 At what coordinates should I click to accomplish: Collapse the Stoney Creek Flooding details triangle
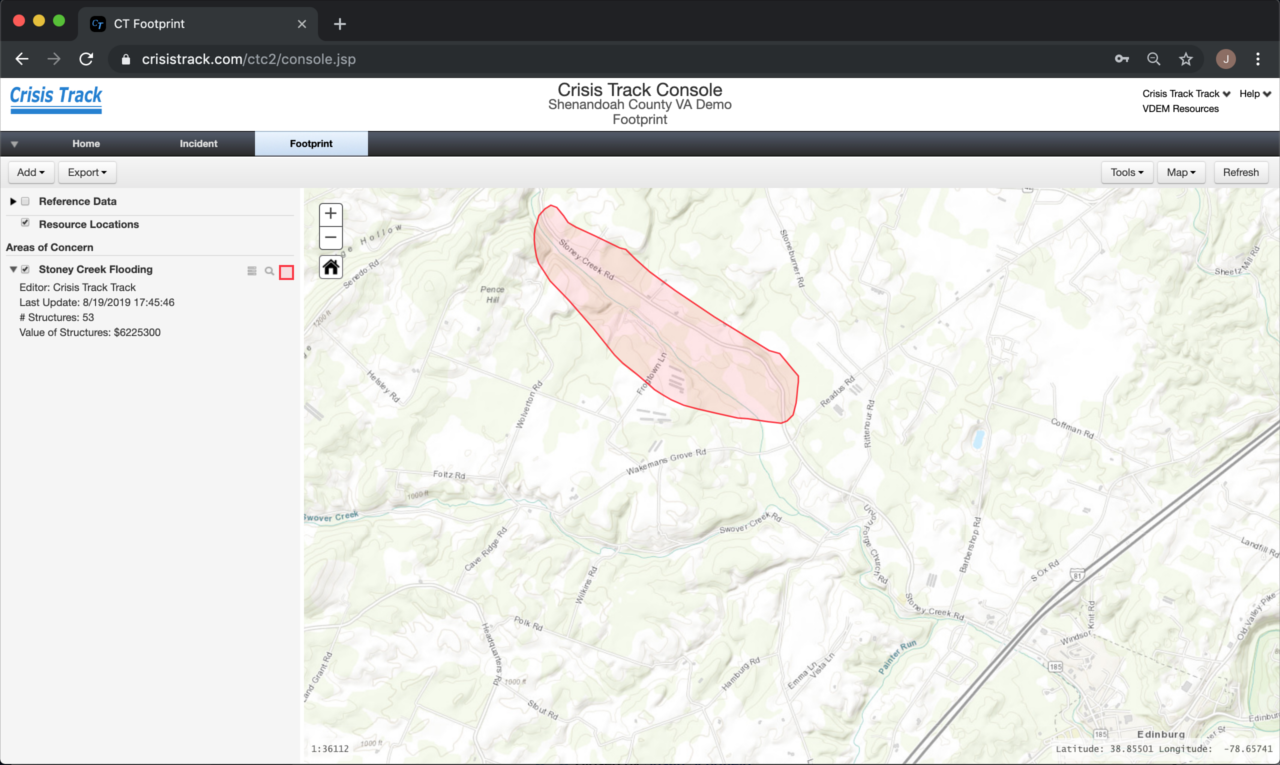pyautogui.click(x=12, y=269)
